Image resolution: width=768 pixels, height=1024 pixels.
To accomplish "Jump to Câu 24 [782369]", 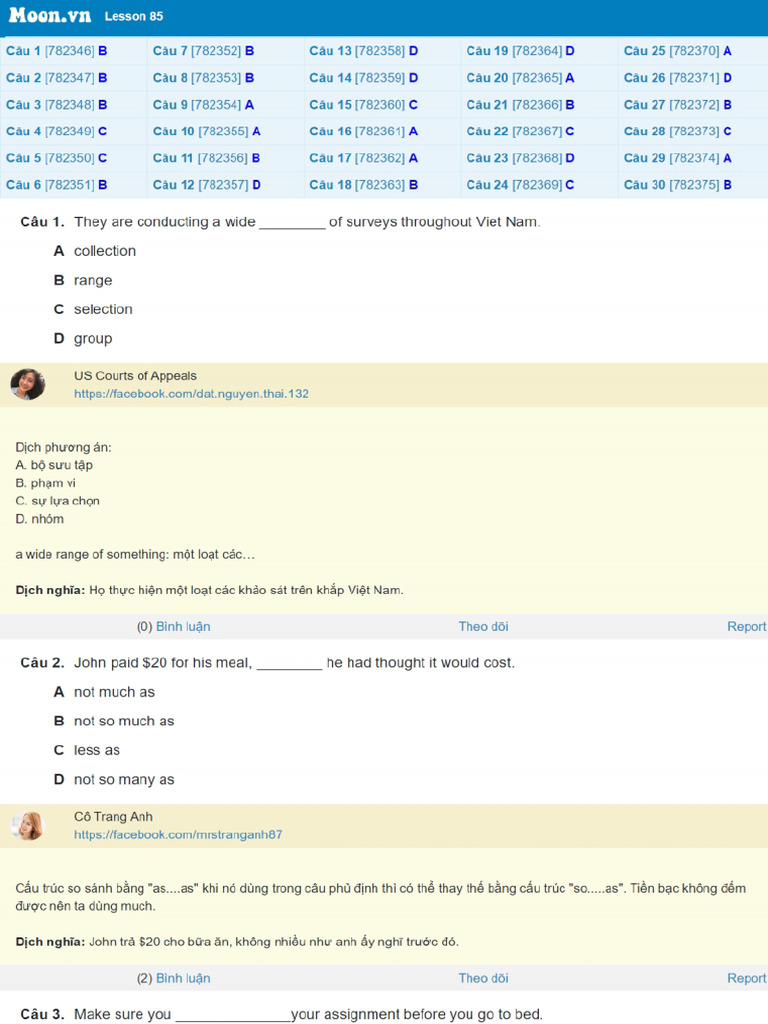I will pos(520,185).
